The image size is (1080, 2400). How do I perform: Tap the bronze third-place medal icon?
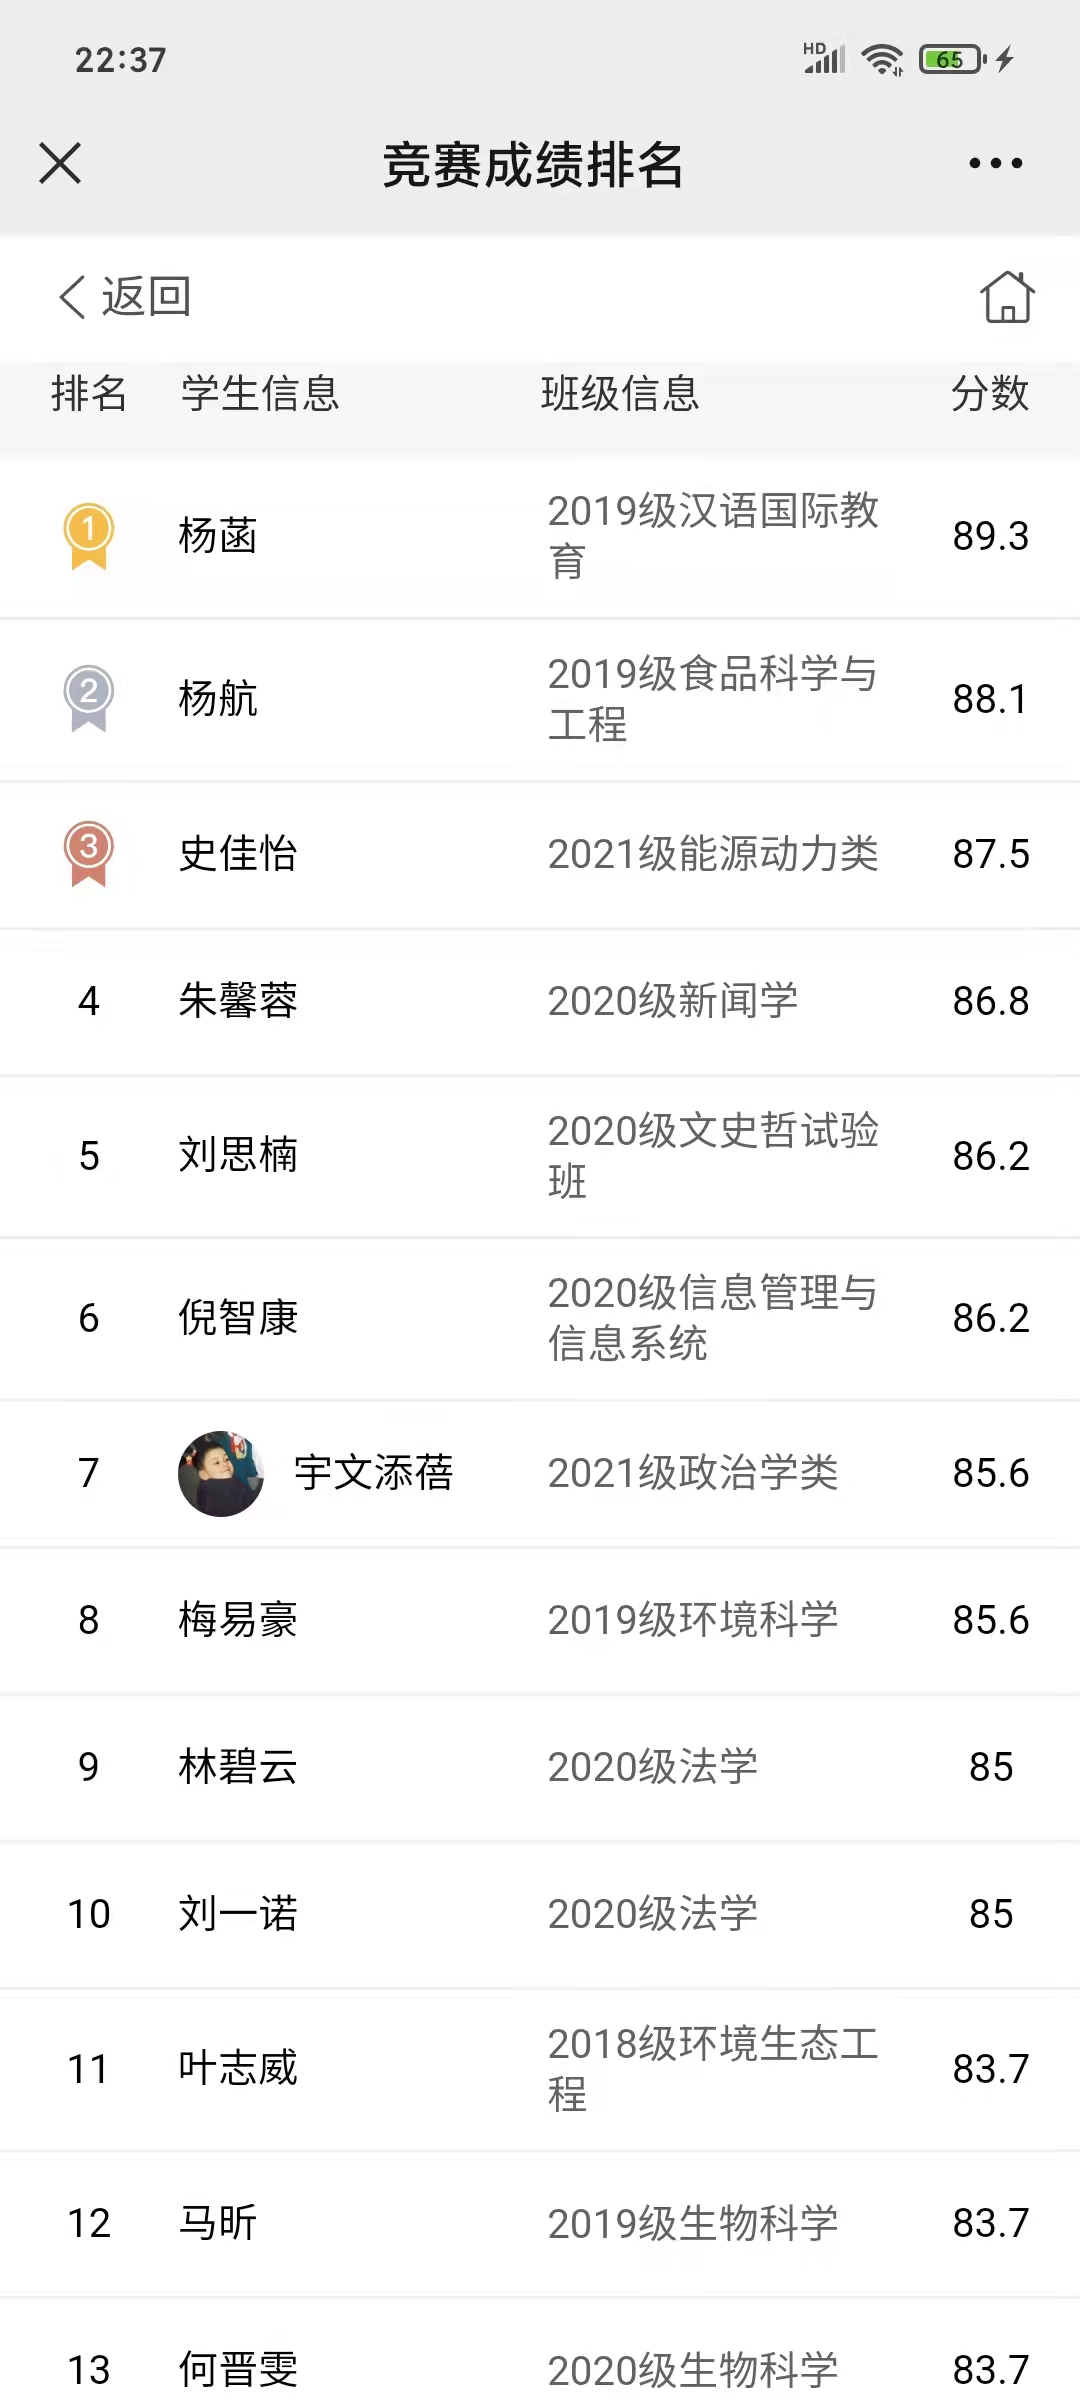coord(89,853)
